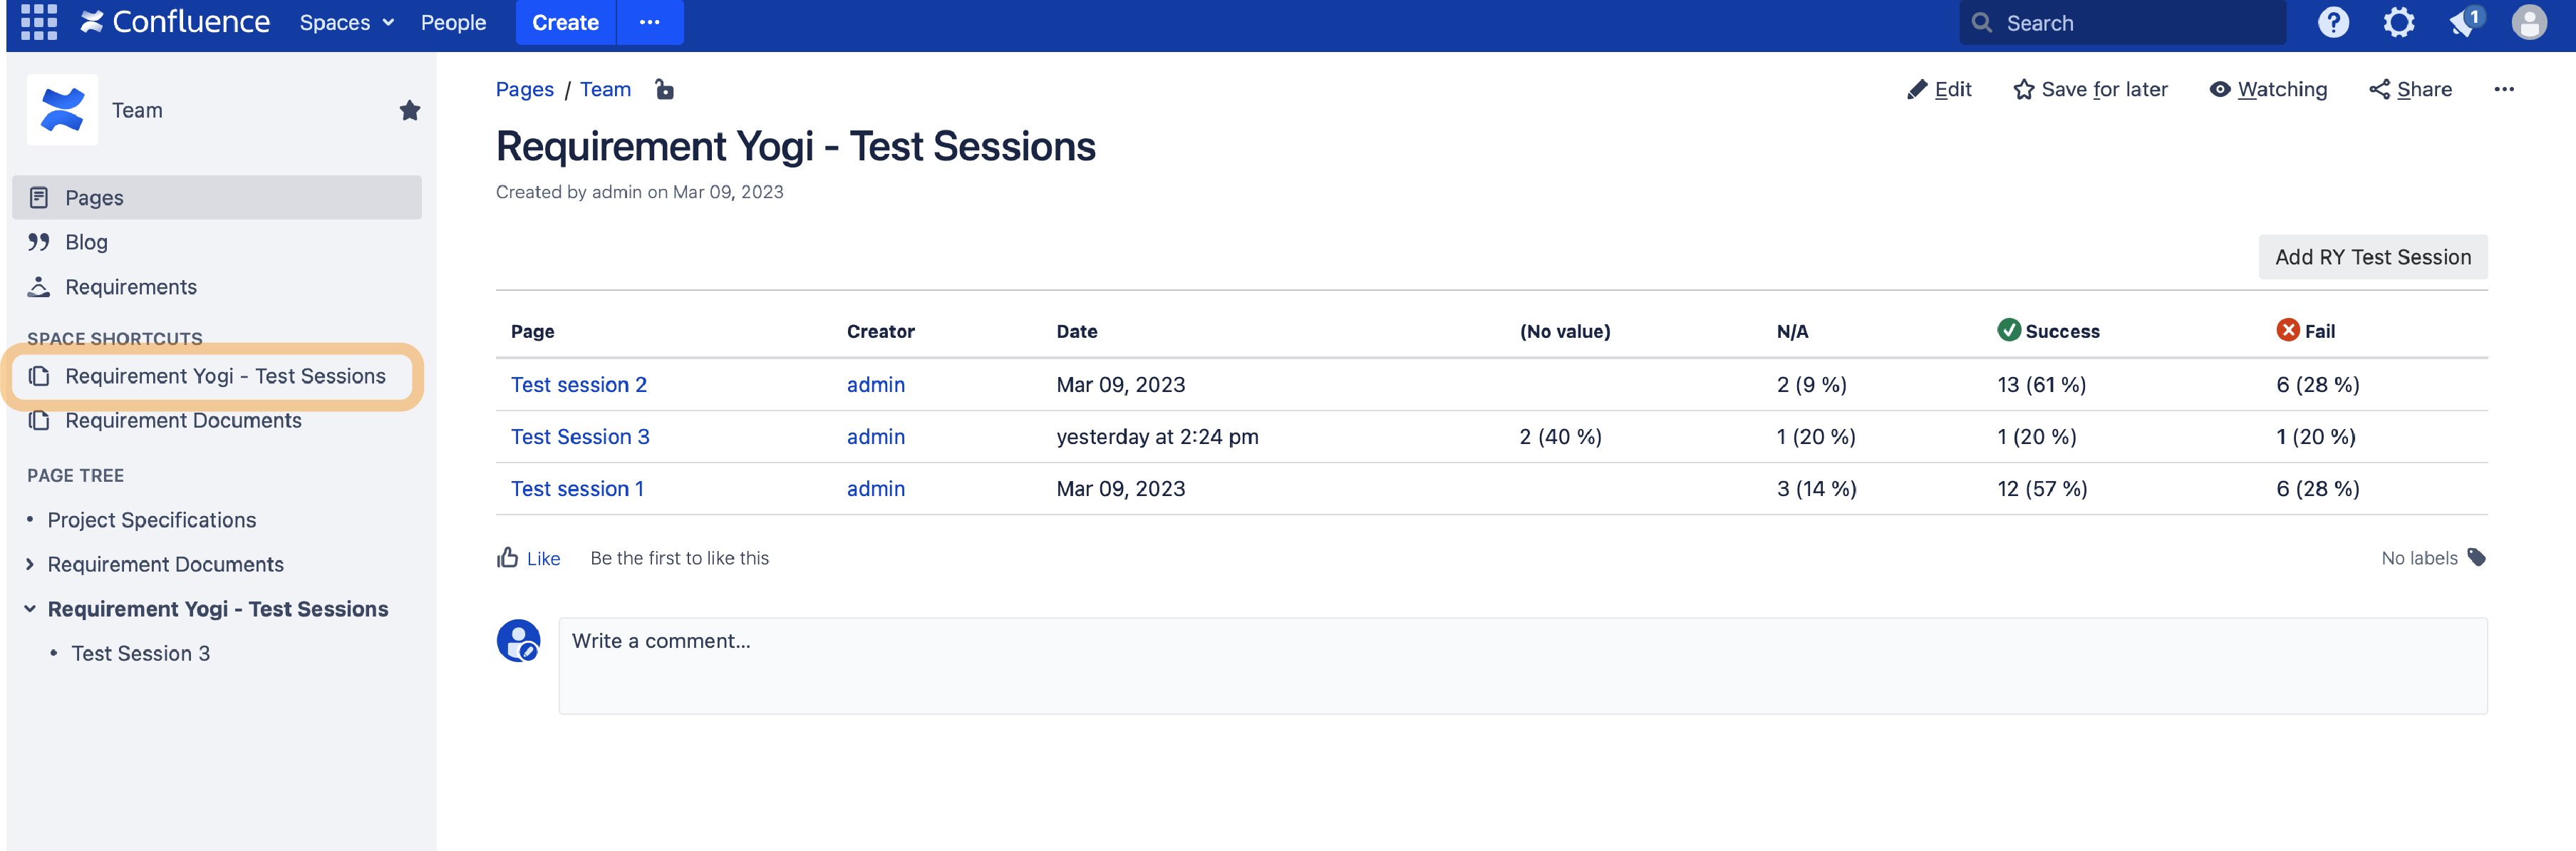The height and width of the screenshot is (851, 2576).
Task: Toggle Save for later
Action: click(2089, 89)
